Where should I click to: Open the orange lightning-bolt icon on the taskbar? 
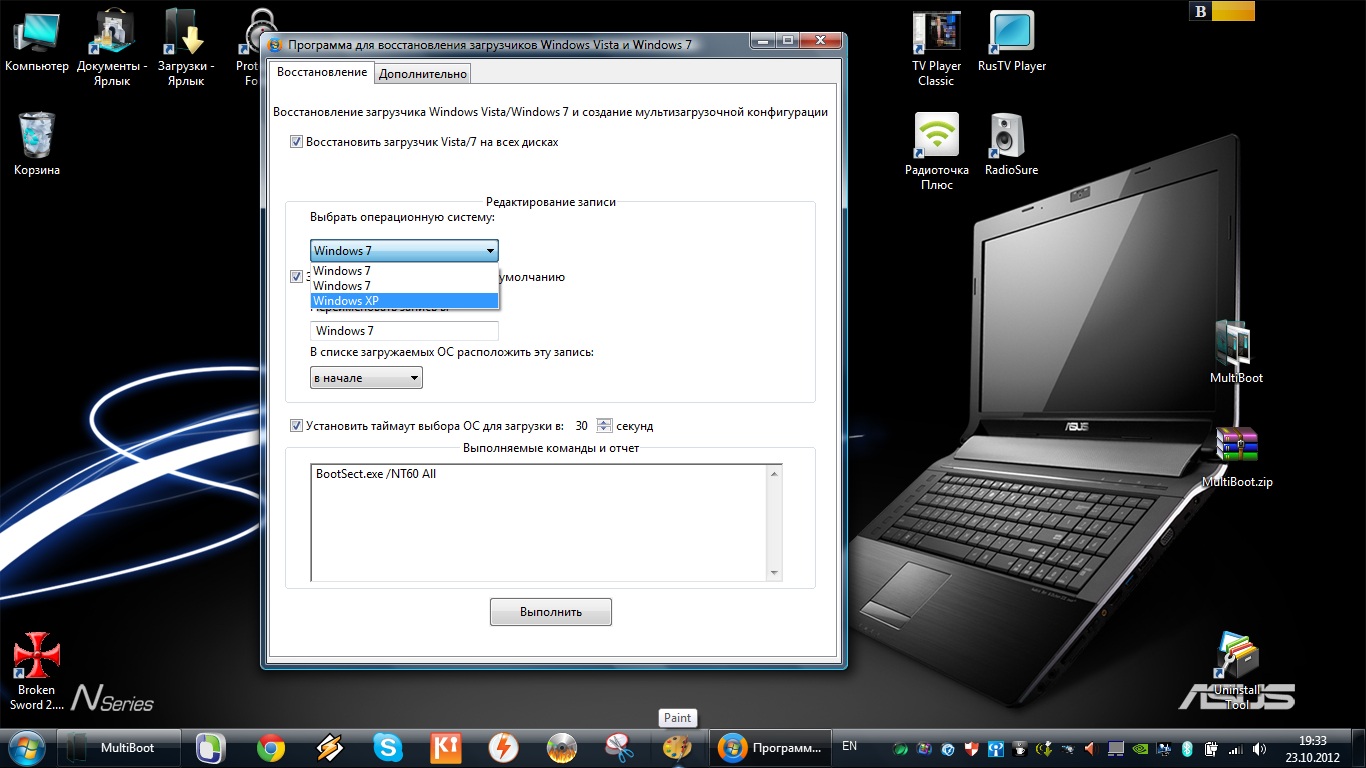click(x=503, y=748)
